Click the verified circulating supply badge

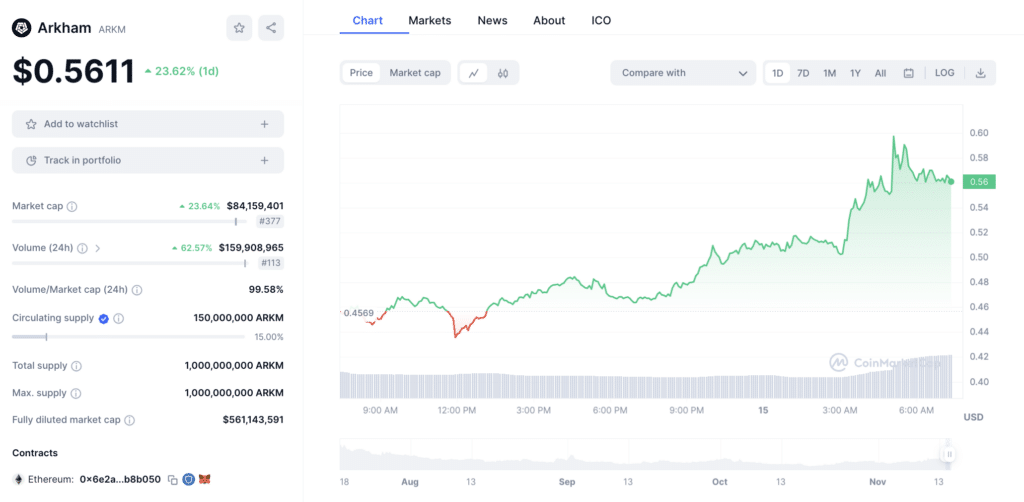coord(103,319)
